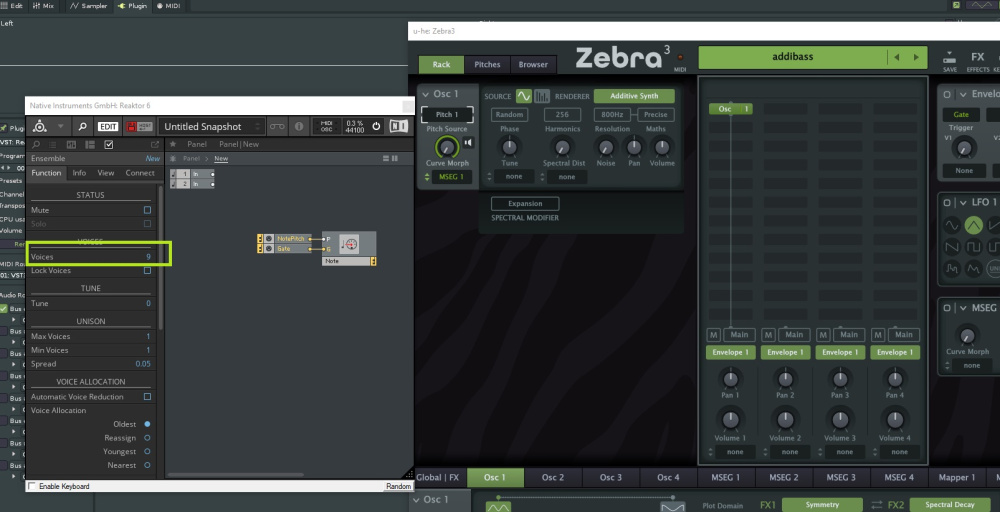Open the Note dropdown on the module
The width and height of the screenshot is (1000, 512).
pos(349,261)
